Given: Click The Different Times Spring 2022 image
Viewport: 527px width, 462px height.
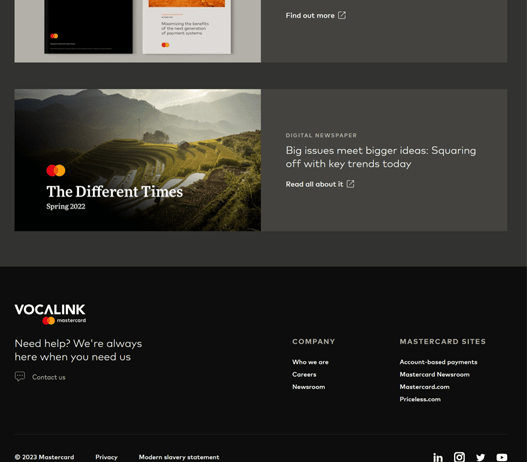Looking at the screenshot, I should point(137,160).
